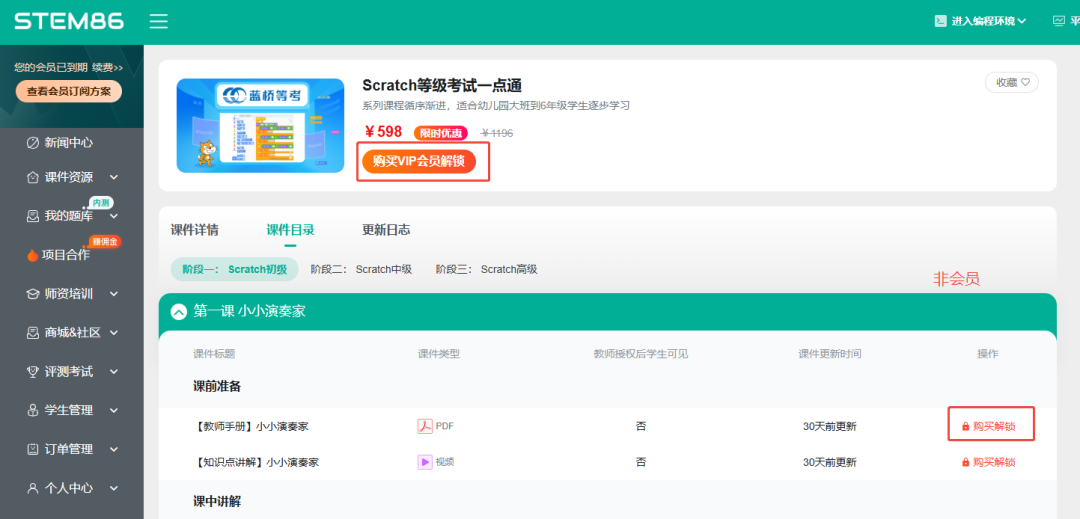Viewport: 1080px width, 519px height.
Task: Open the 进入编程环境 dropdown arrow
Action: [x=1022, y=21]
